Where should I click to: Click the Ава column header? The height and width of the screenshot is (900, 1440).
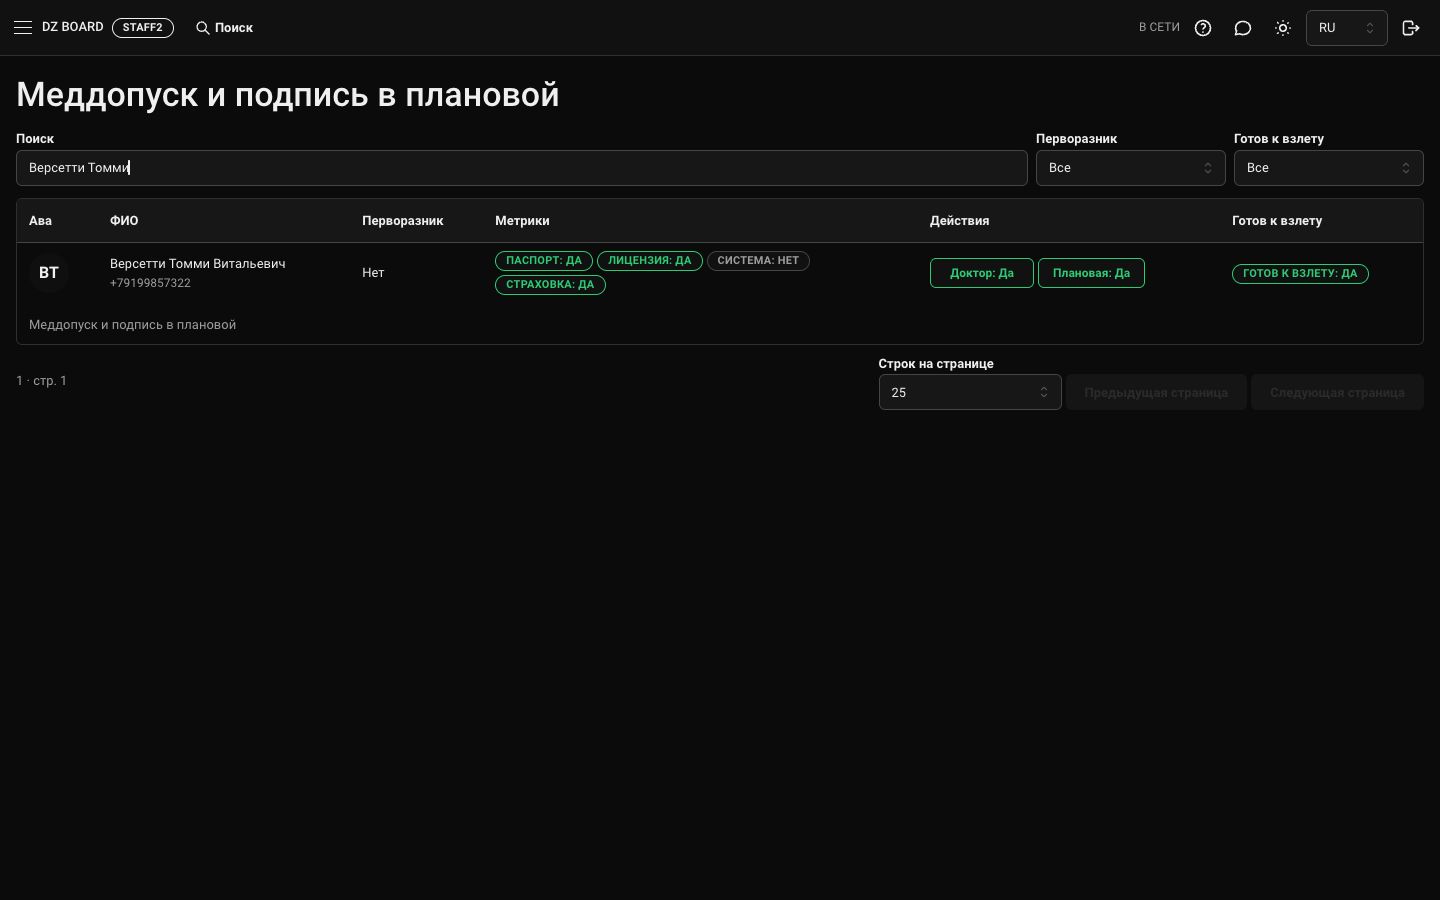tap(40, 220)
